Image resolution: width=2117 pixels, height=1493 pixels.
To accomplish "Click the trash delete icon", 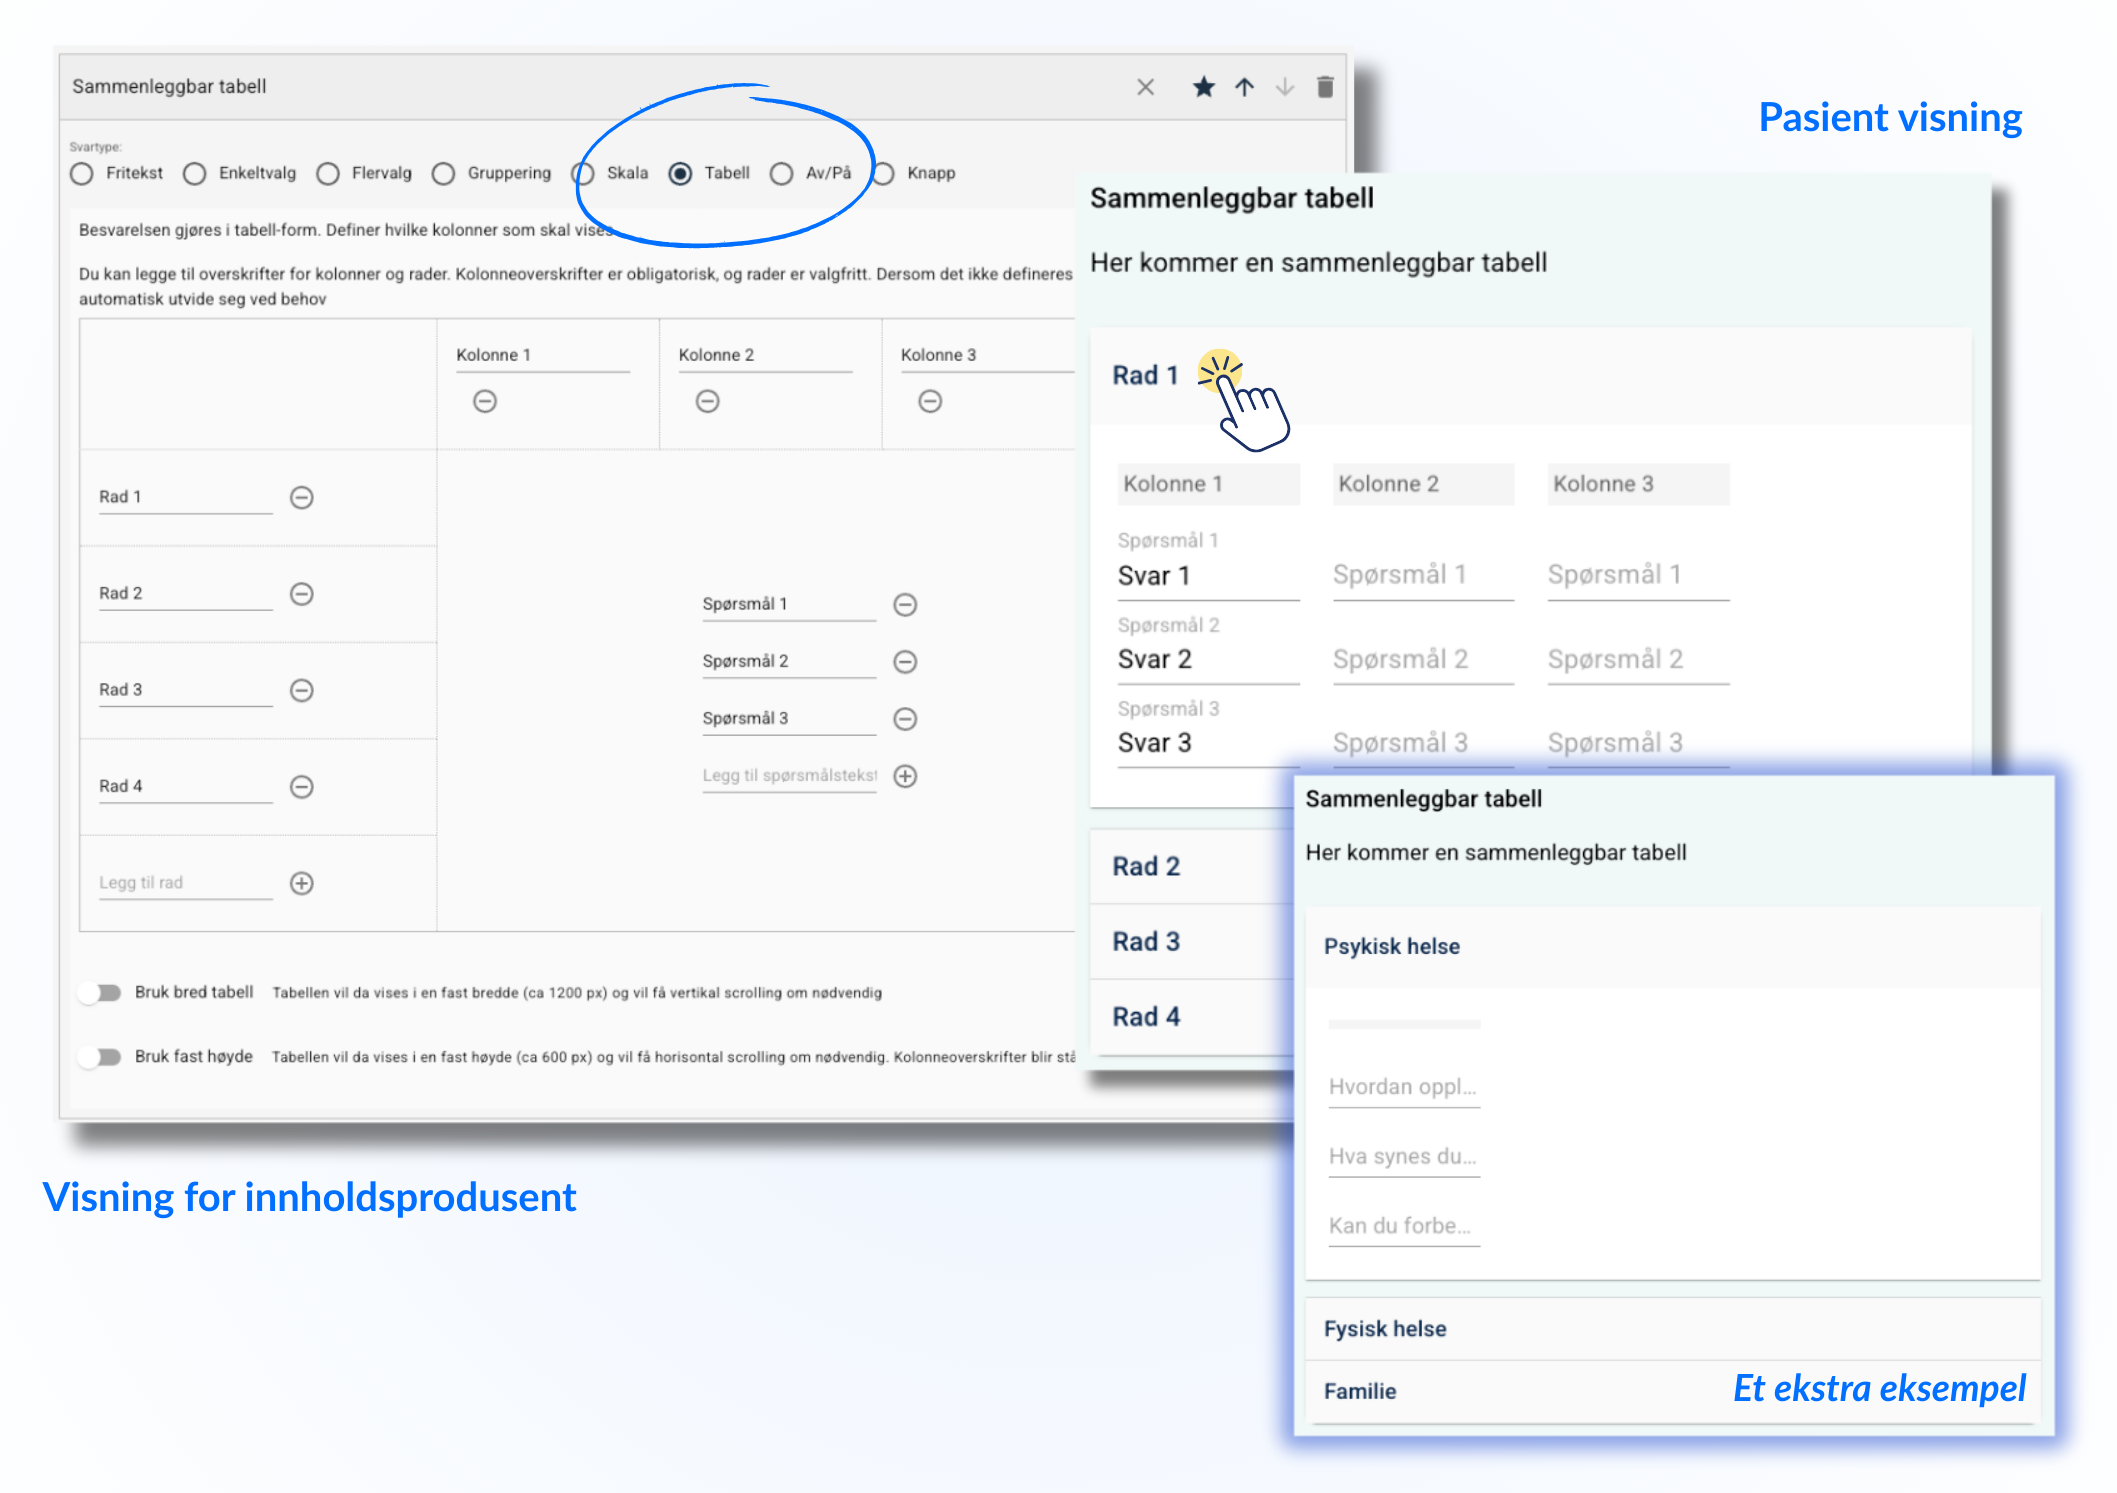I will 1325,87.
